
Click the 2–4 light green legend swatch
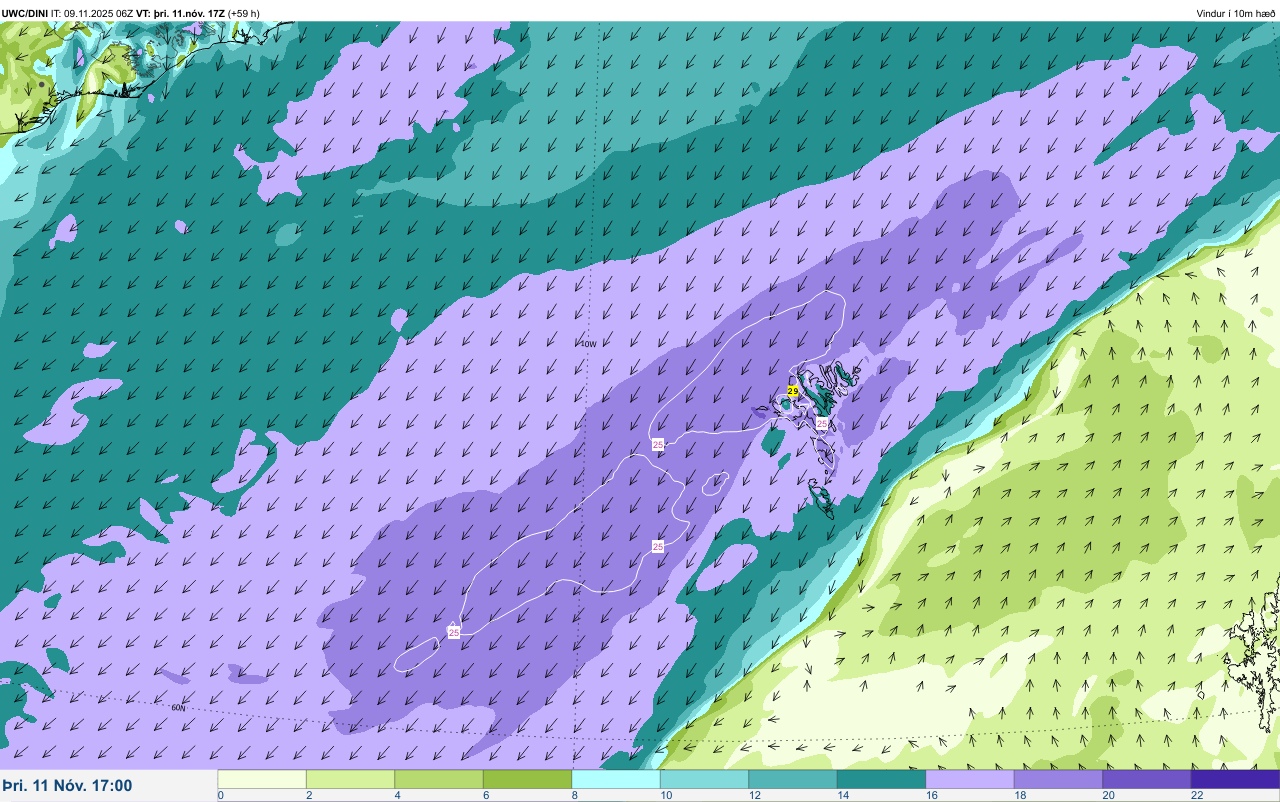(350, 779)
